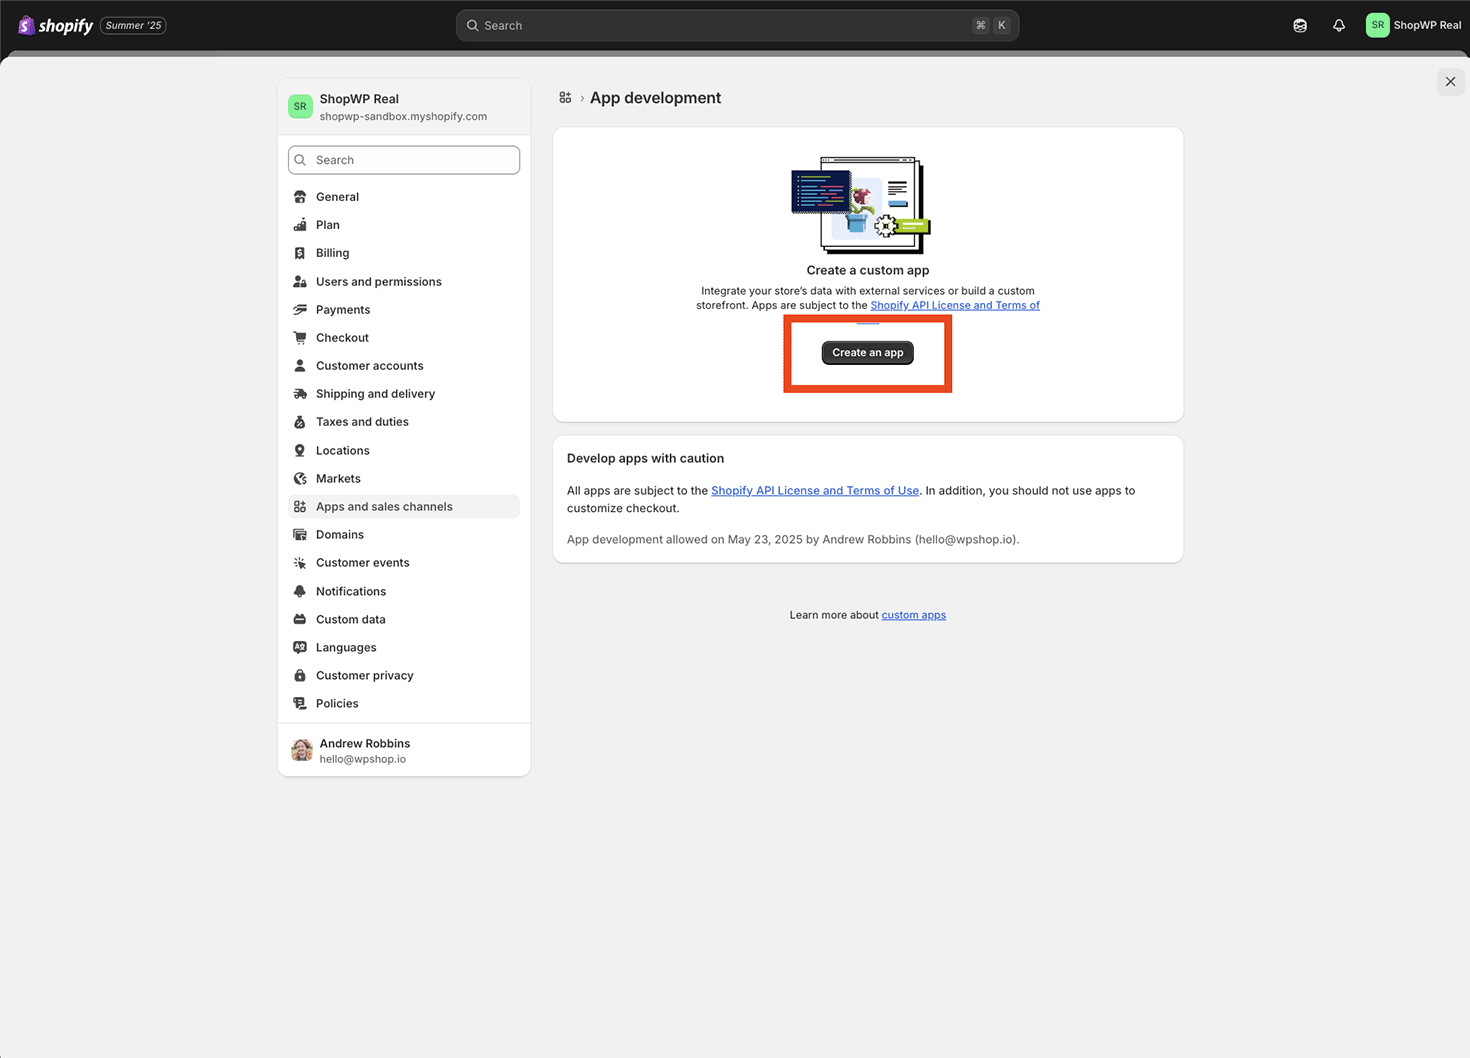Close the settings panel with X

[x=1450, y=82]
